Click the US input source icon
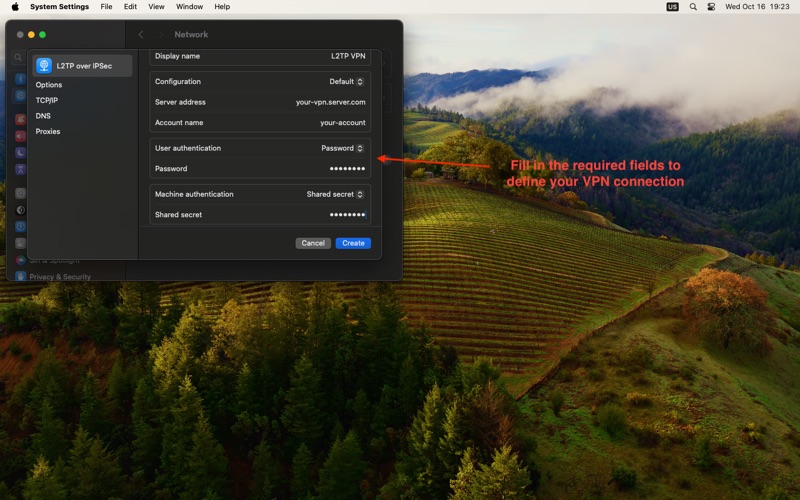800x500 pixels. click(x=672, y=7)
